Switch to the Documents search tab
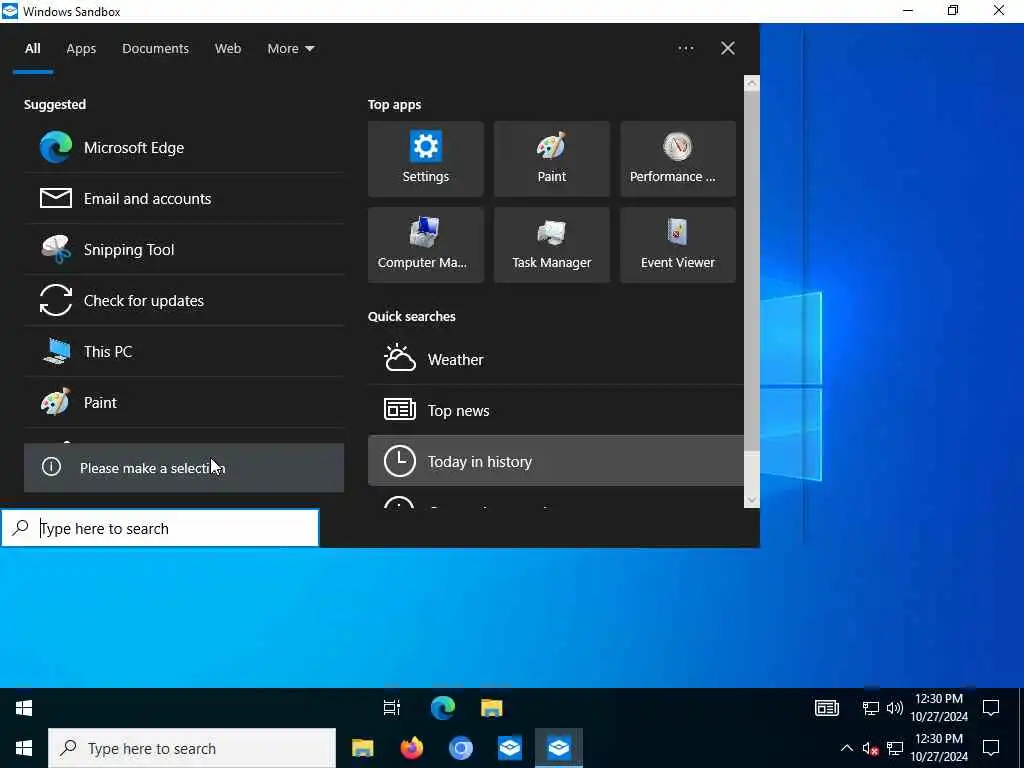 point(155,48)
